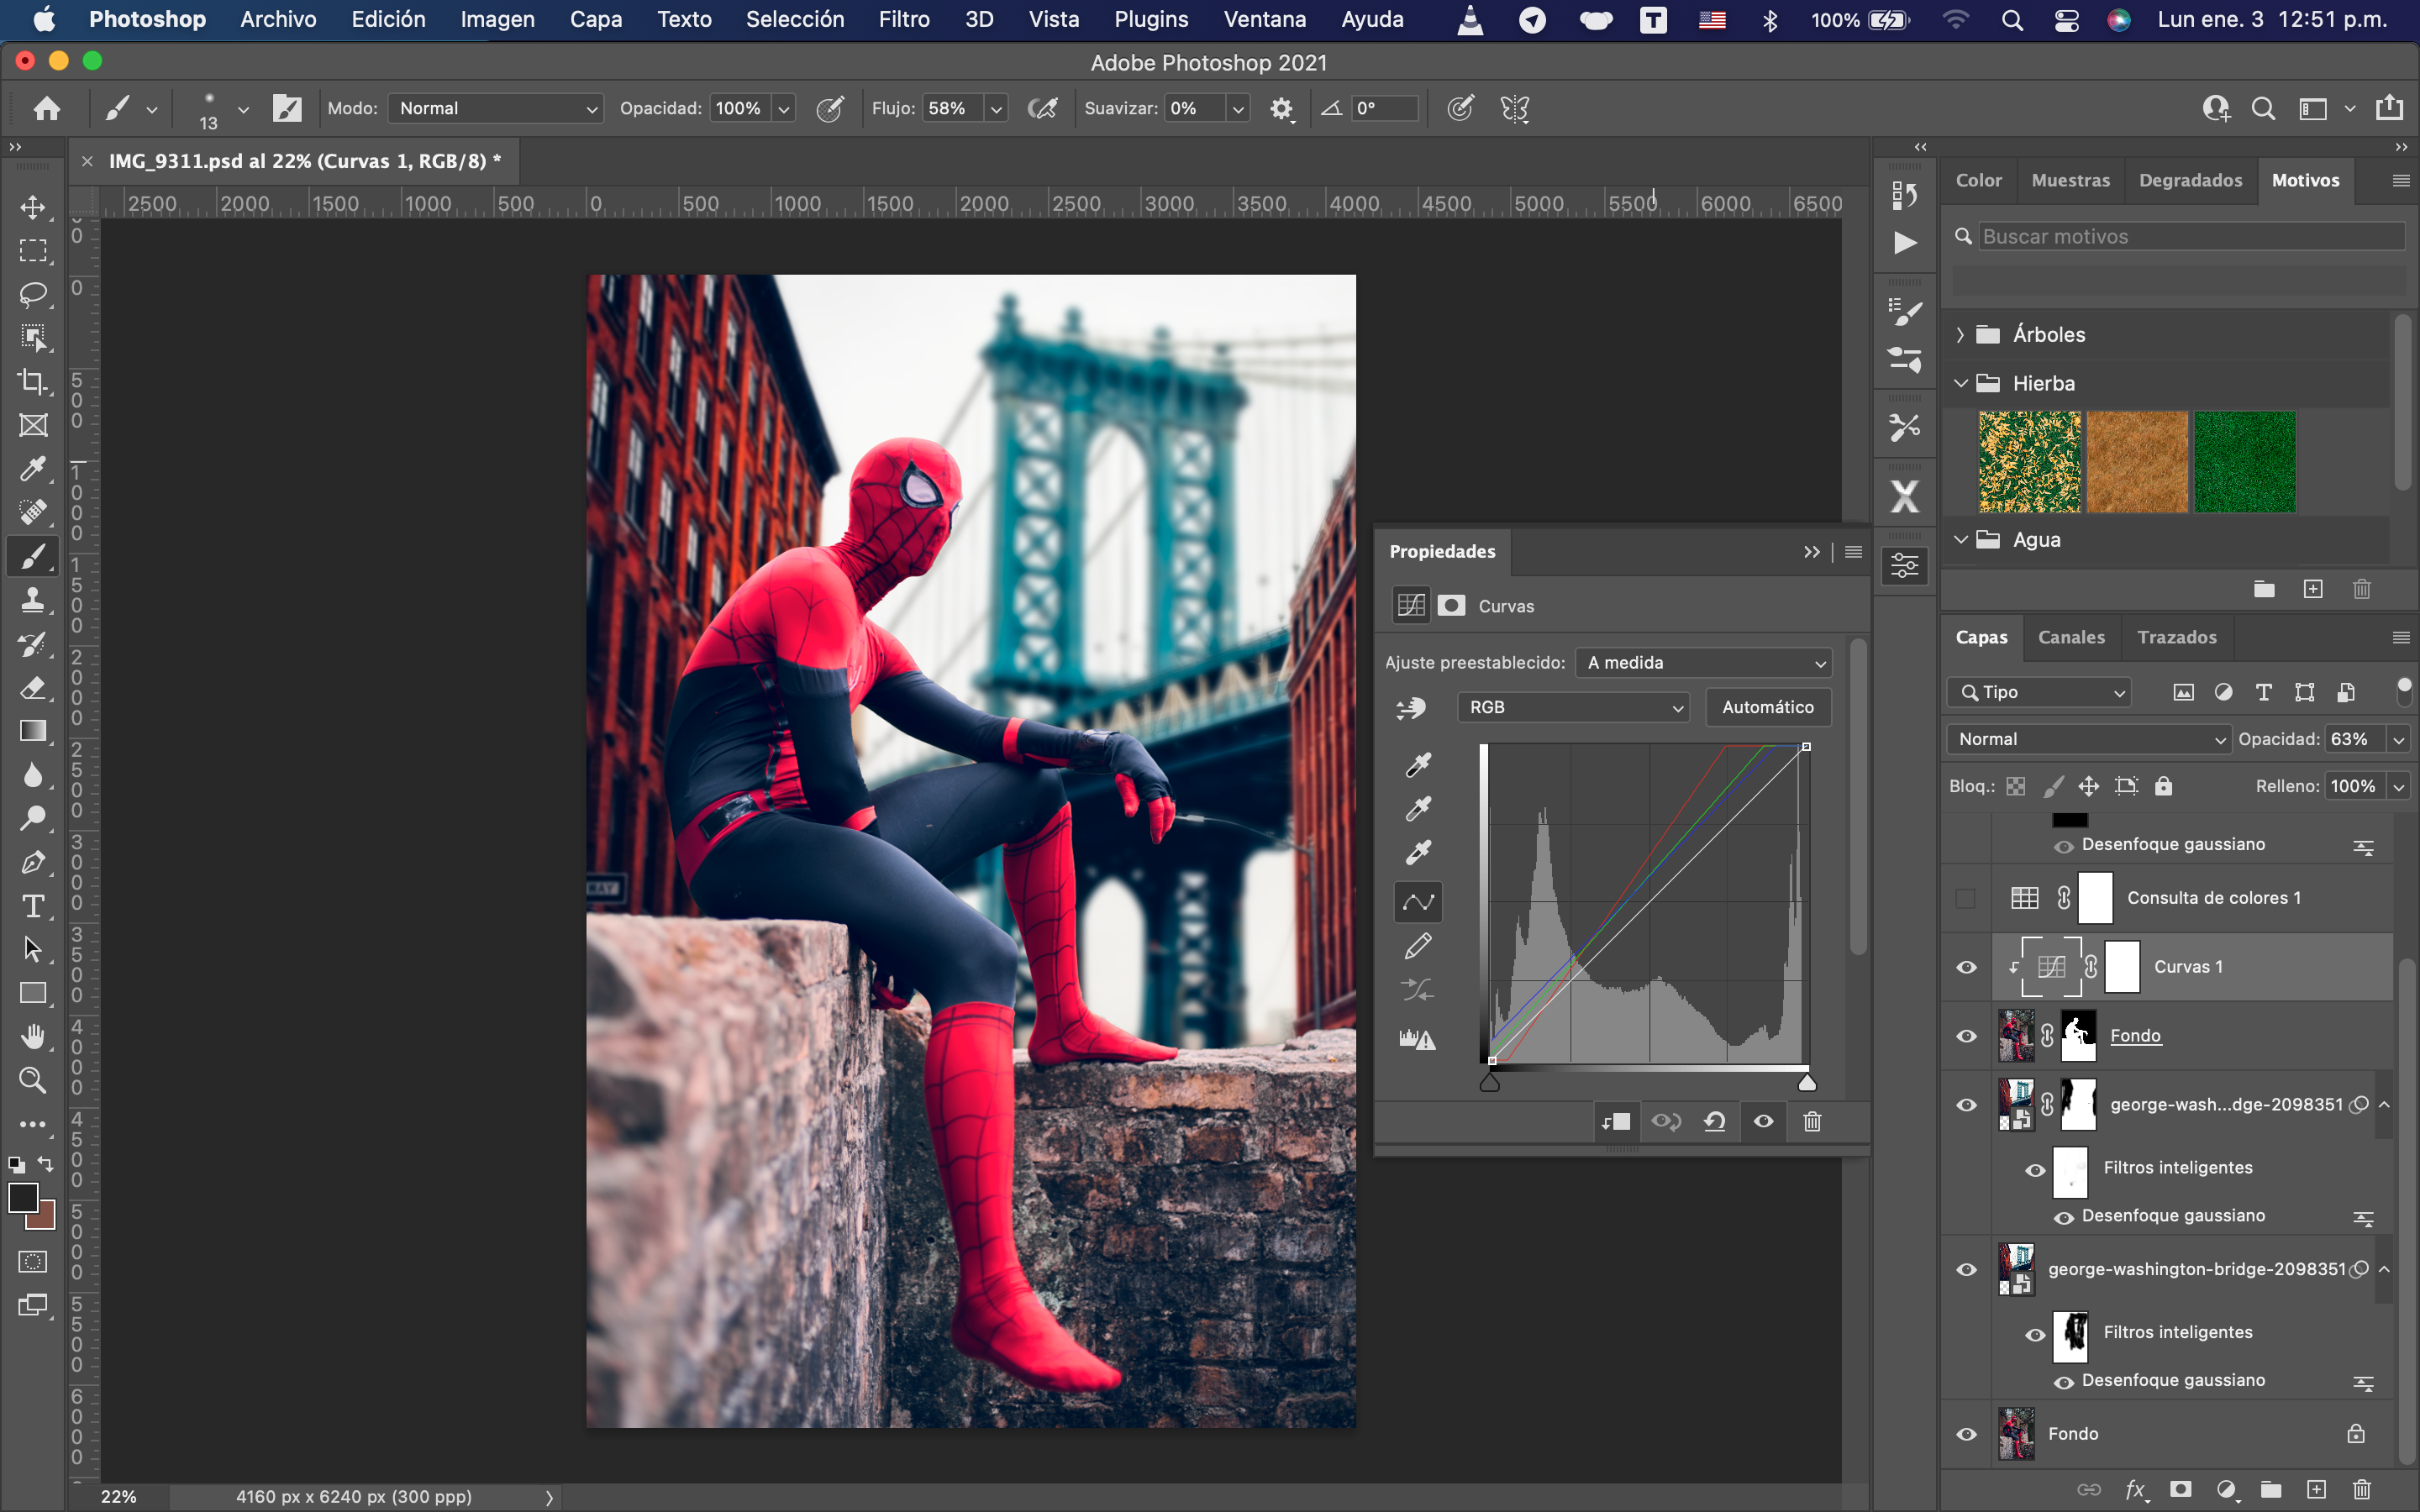Select the Move tool
Viewport: 2420px width, 1512px height.
(33, 207)
